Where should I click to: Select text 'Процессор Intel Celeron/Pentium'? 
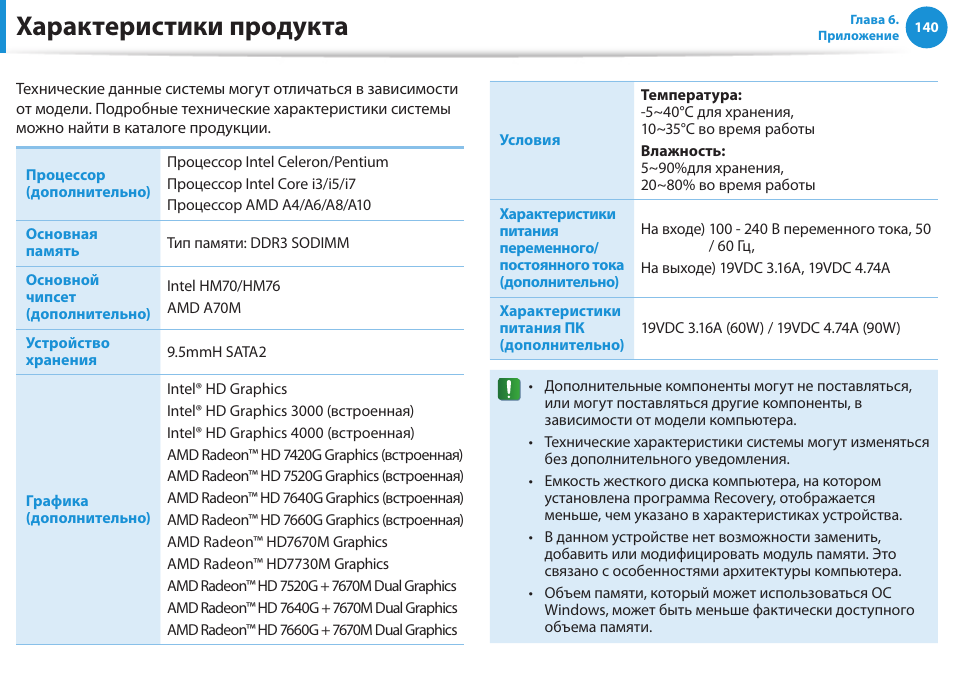coord(277,162)
